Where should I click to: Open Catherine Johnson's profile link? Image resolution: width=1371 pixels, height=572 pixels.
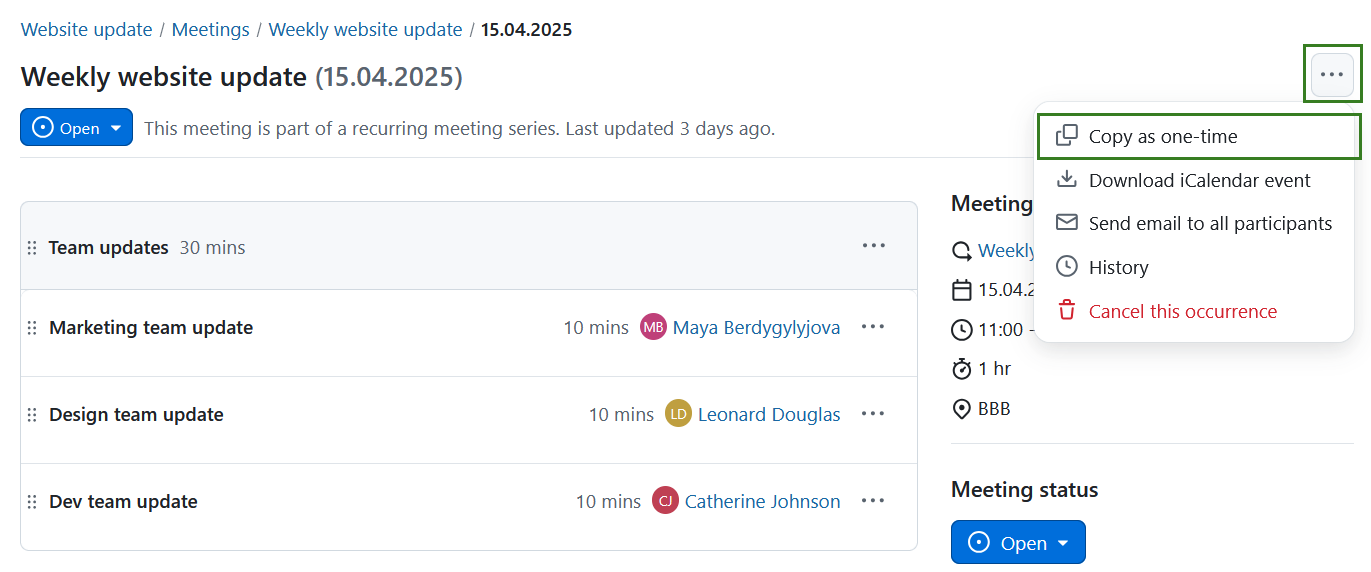click(762, 502)
